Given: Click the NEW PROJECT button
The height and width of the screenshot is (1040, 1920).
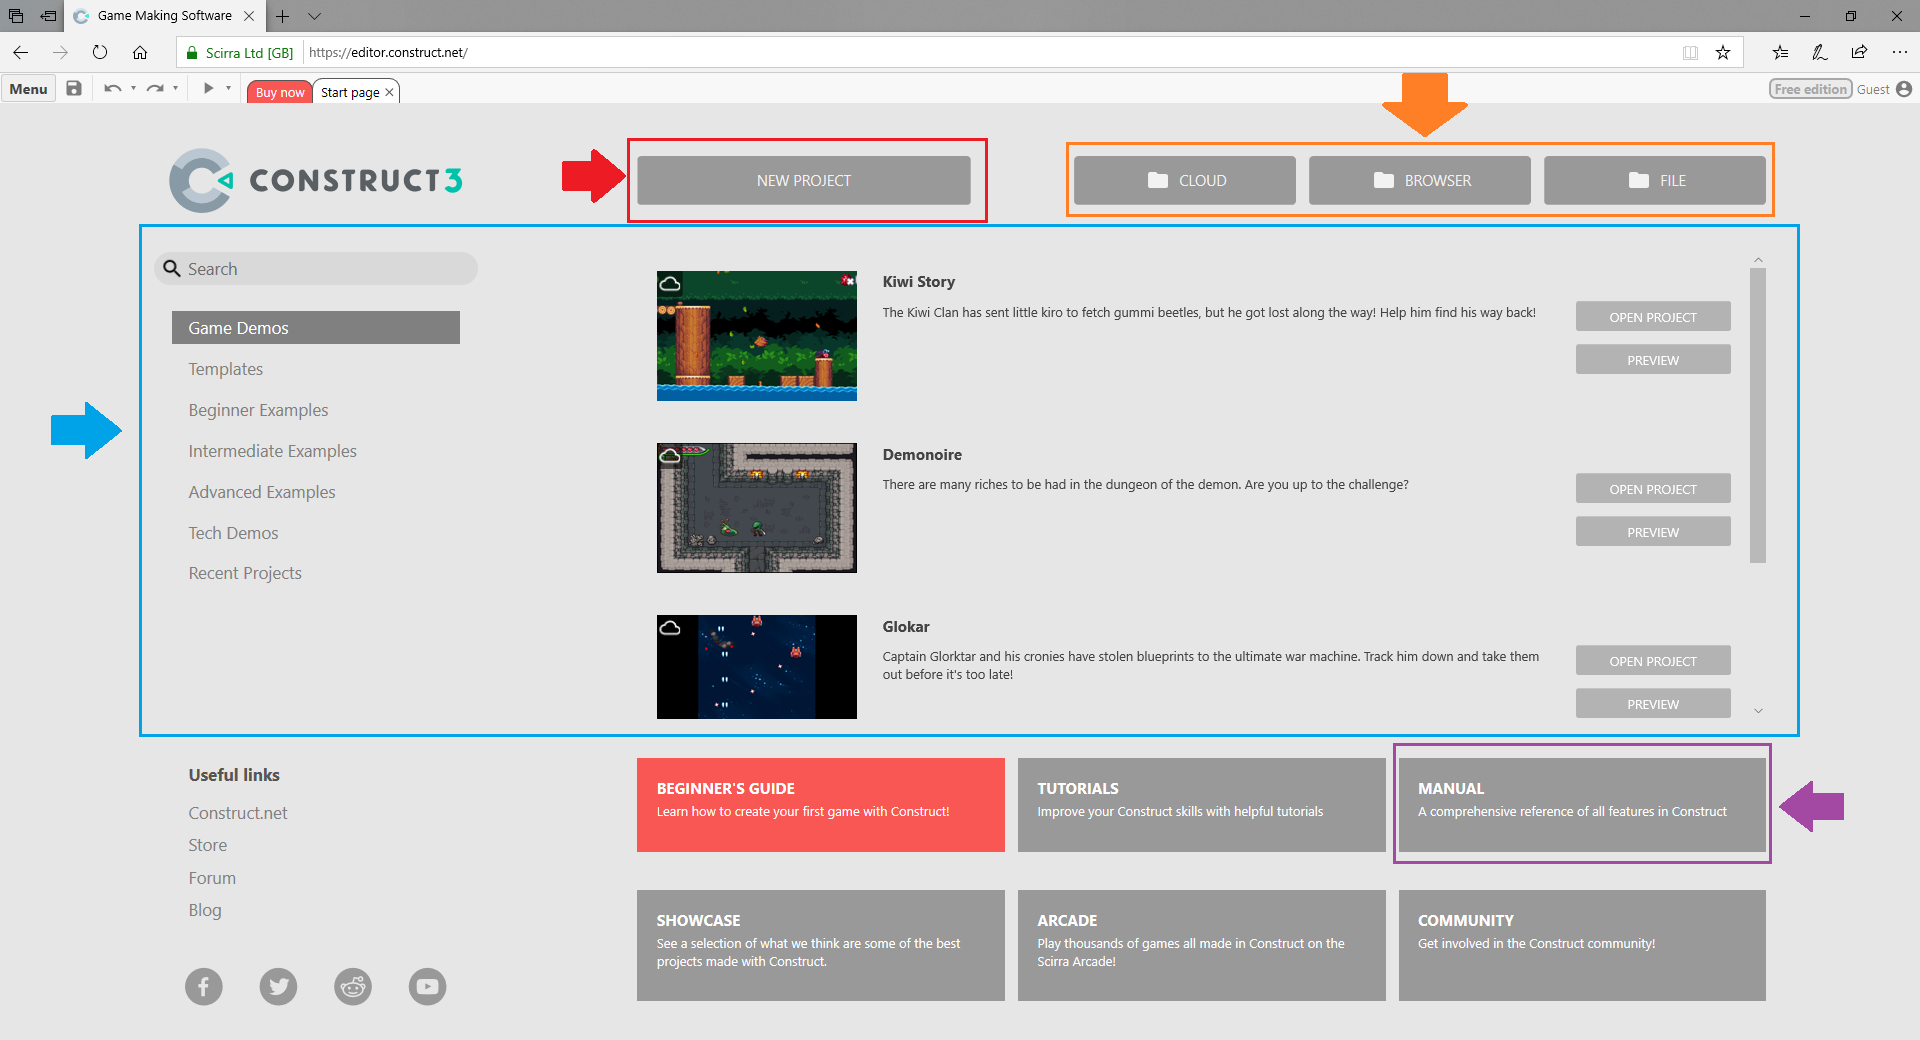Looking at the screenshot, I should [x=803, y=181].
